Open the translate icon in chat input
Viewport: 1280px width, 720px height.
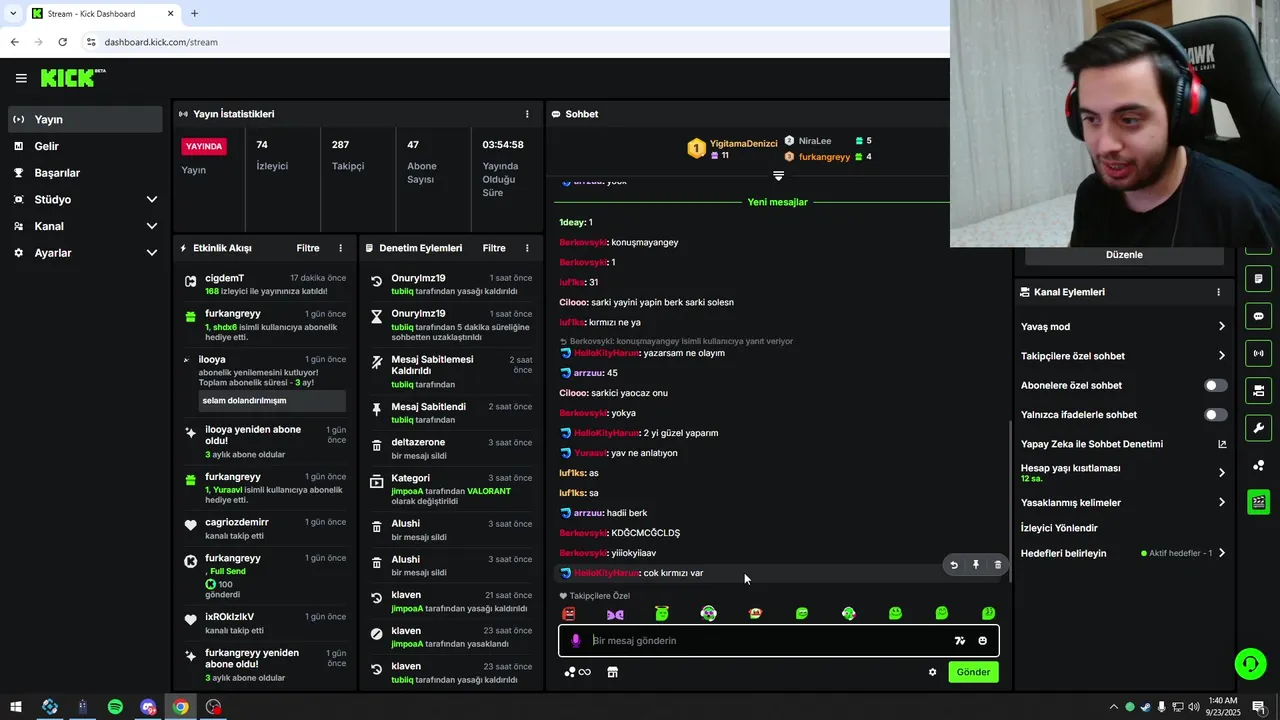click(x=960, y=641)
